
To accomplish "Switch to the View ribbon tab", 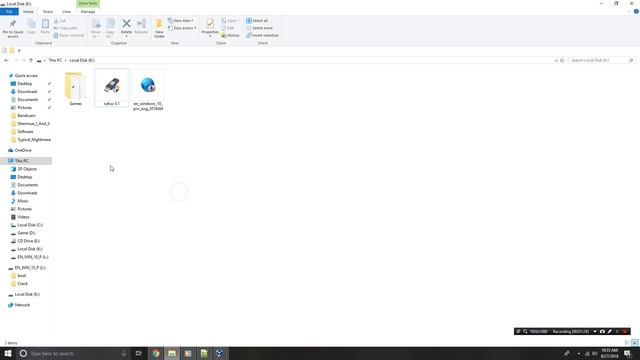I will [x=66, y=11].
